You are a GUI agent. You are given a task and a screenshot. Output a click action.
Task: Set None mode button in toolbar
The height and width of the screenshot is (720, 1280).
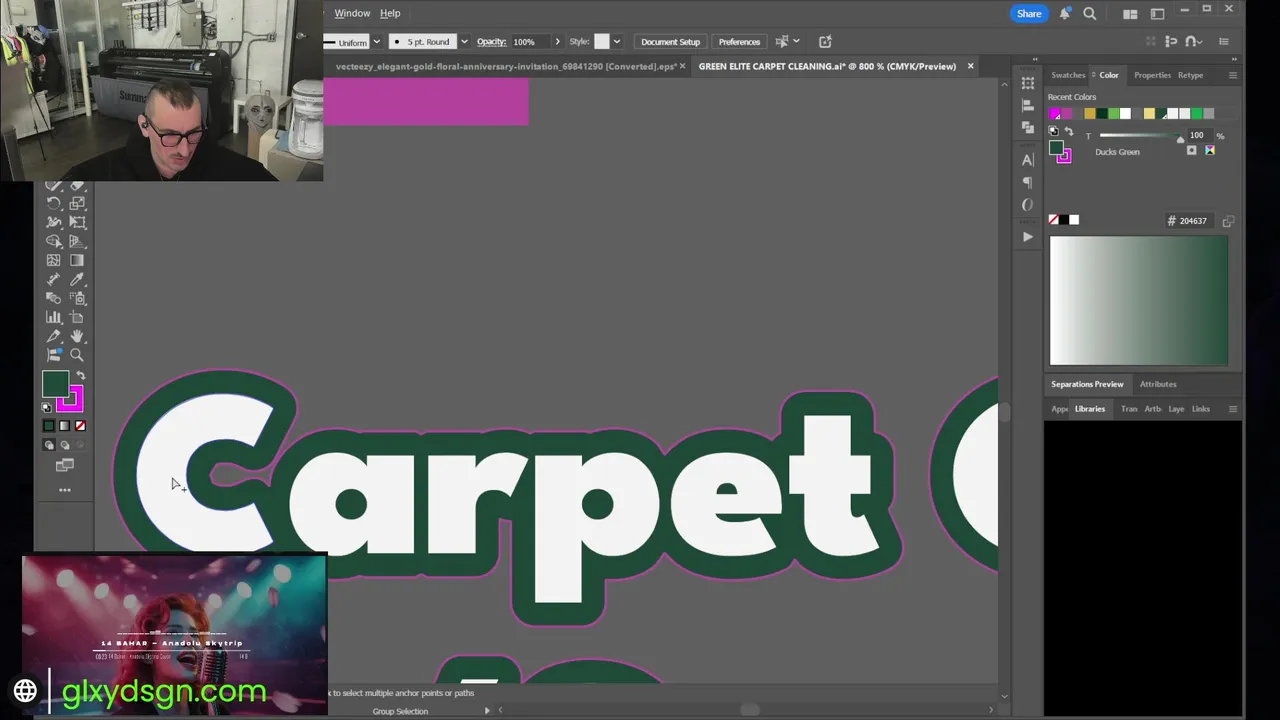click(x=81, y=426)
